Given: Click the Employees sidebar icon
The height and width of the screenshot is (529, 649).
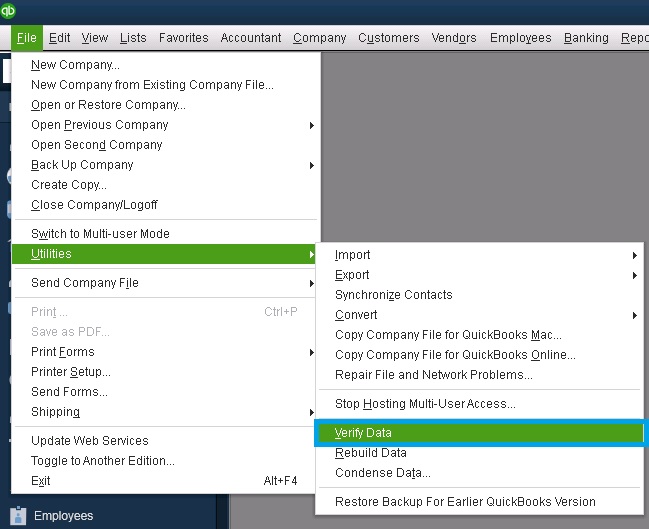Looking at the screenshot, I should click(x=18, y=516).
